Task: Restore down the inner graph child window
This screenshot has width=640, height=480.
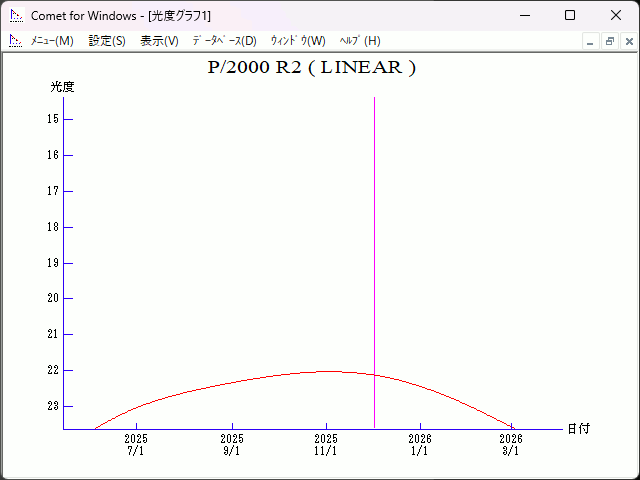Action: [x=609, y=41]
